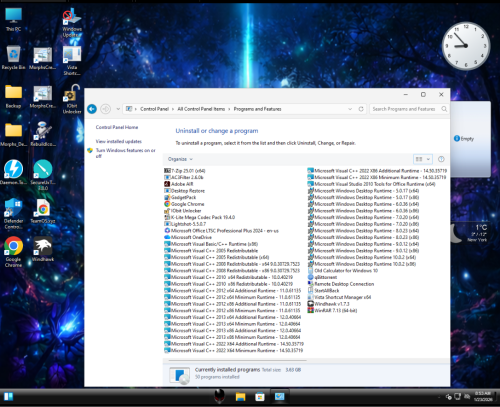Open the Recycle Bin desktop icon

[x=13, y=58]
